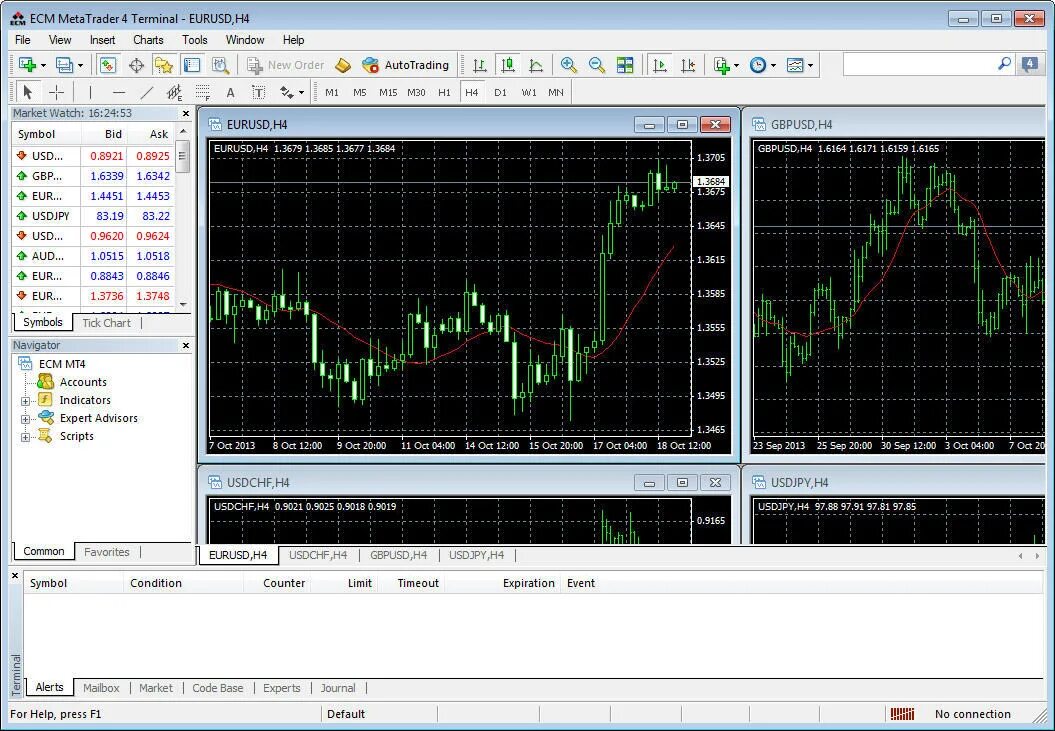The image size is (1055, 731).
Task: Select the vertical line tool
Action: [x=90, y=92]
